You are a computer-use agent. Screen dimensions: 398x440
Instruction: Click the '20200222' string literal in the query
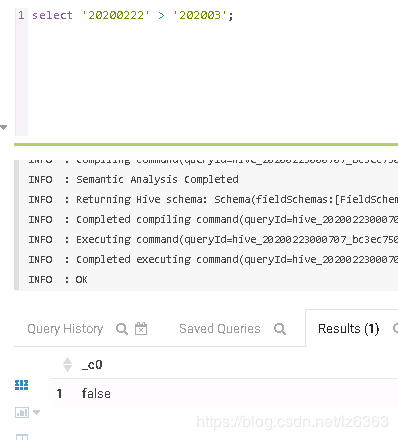click(116, 15)
